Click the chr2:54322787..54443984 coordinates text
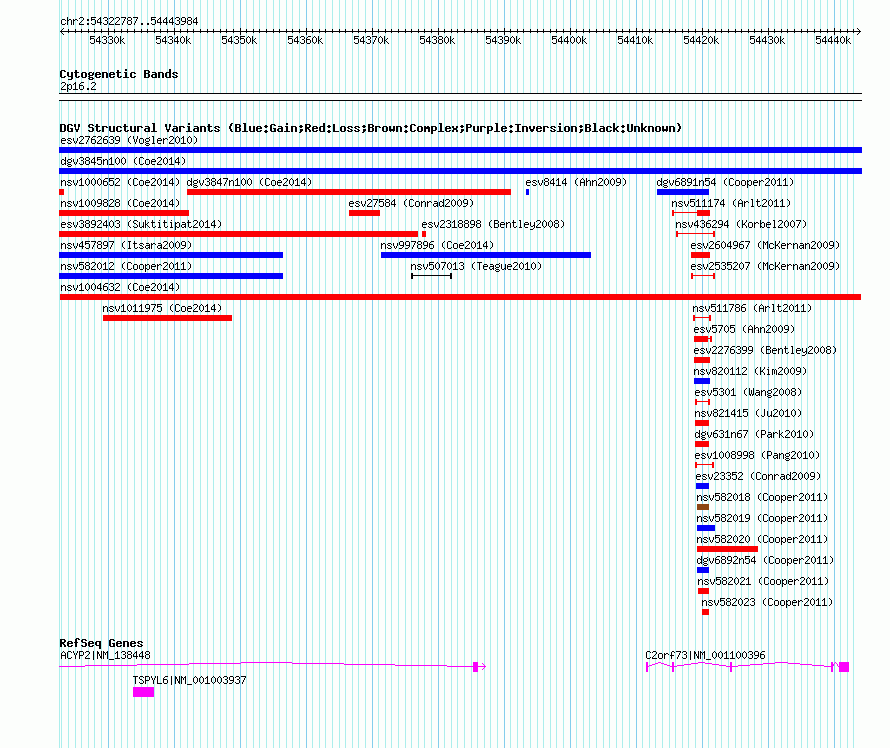The width and height of the screenshot is (890, 748). [x=129, y=21]
